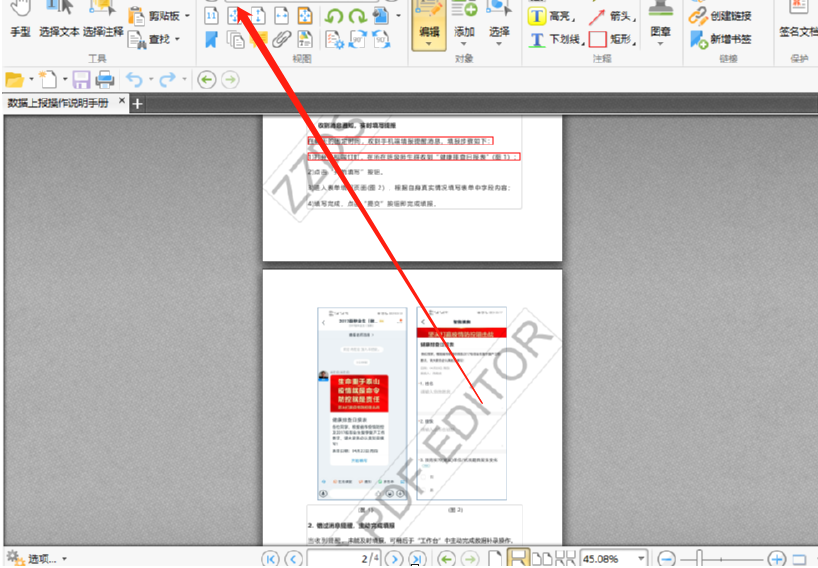Click the Fit Height page view icon
Viewport: 818px width, 568px height.
click(258, 16)
